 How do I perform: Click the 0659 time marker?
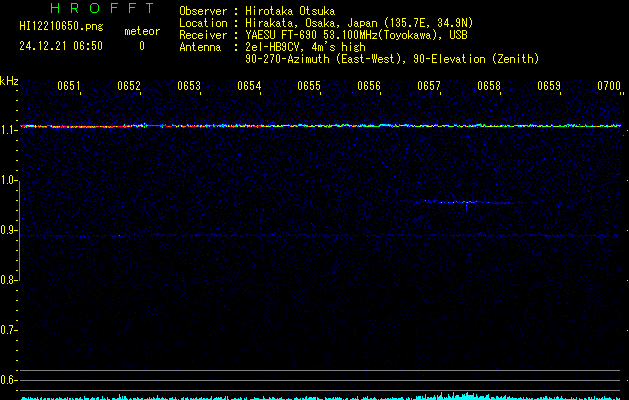(x=549, y=86)
